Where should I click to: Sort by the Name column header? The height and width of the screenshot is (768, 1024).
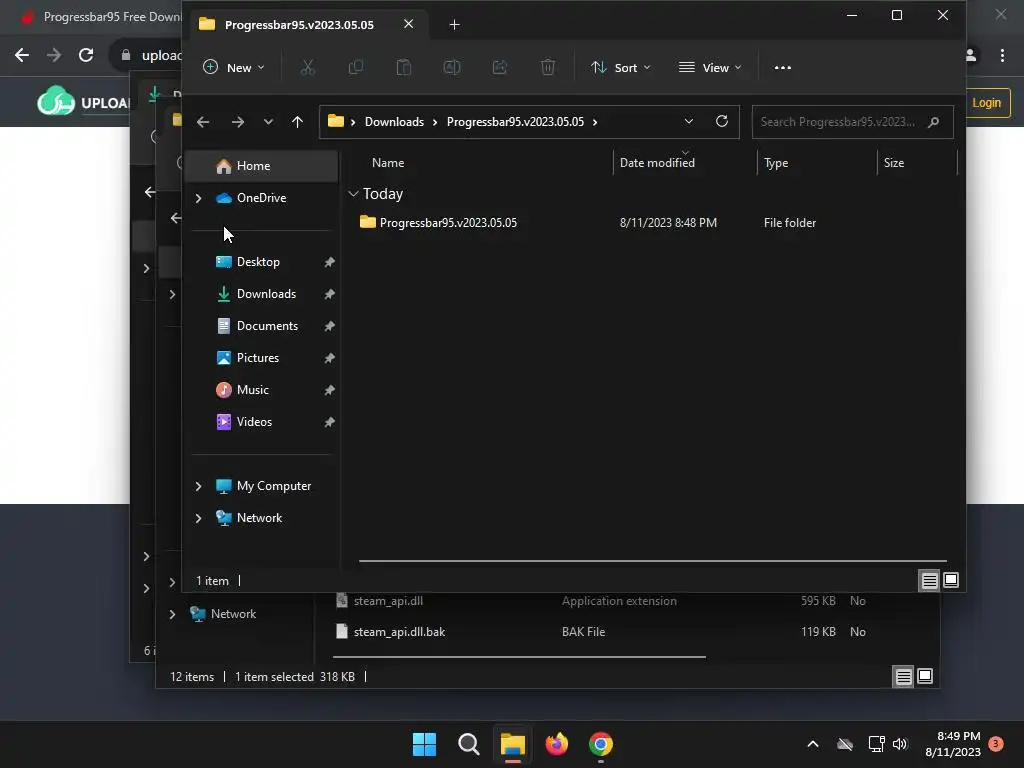point(388,163)
